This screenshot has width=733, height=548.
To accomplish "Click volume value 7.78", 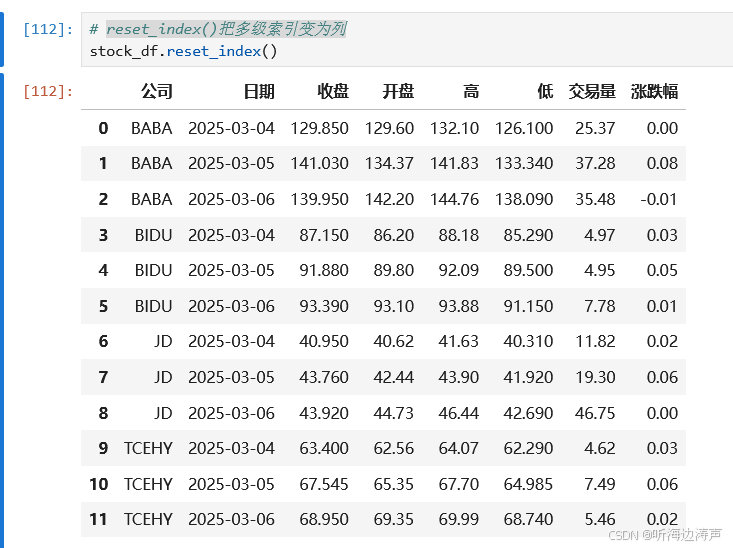I will tap(600, 306).
